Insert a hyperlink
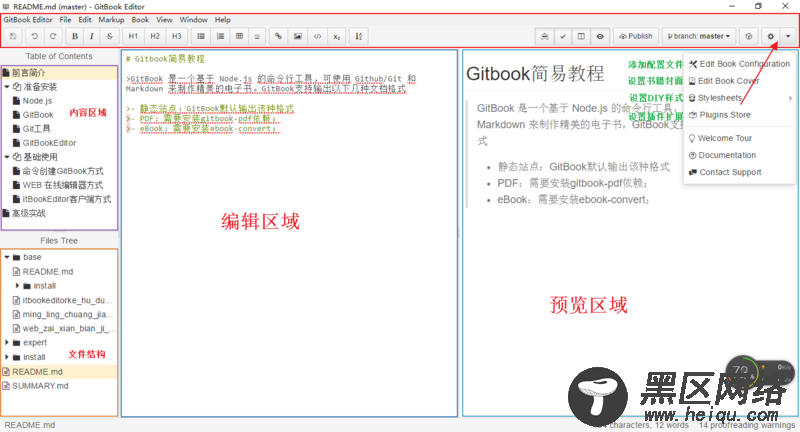Image resolution: width=800 pixels, height=432 pixels. (x=278, y=36)
